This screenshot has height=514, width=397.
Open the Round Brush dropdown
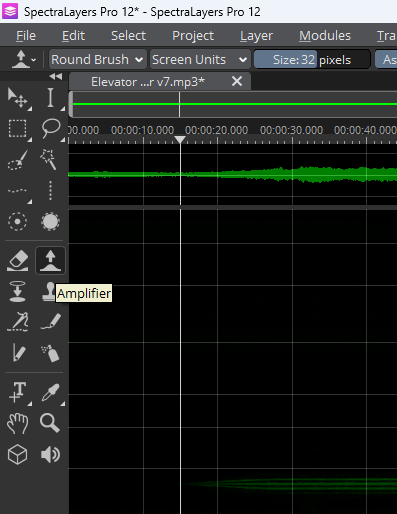coord(97,60)
